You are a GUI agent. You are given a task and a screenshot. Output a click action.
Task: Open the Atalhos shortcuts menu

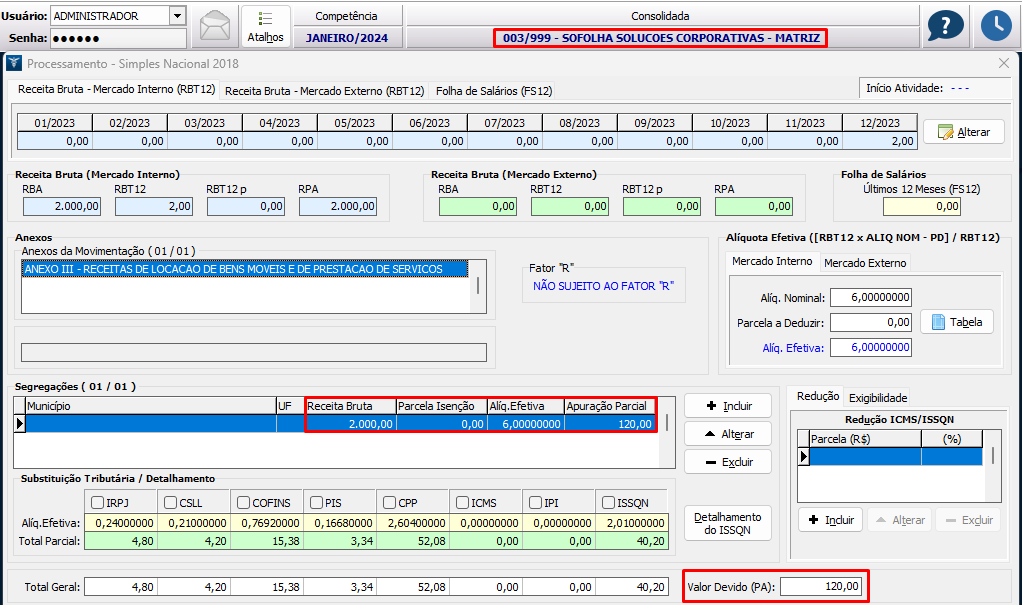point(265,27)
